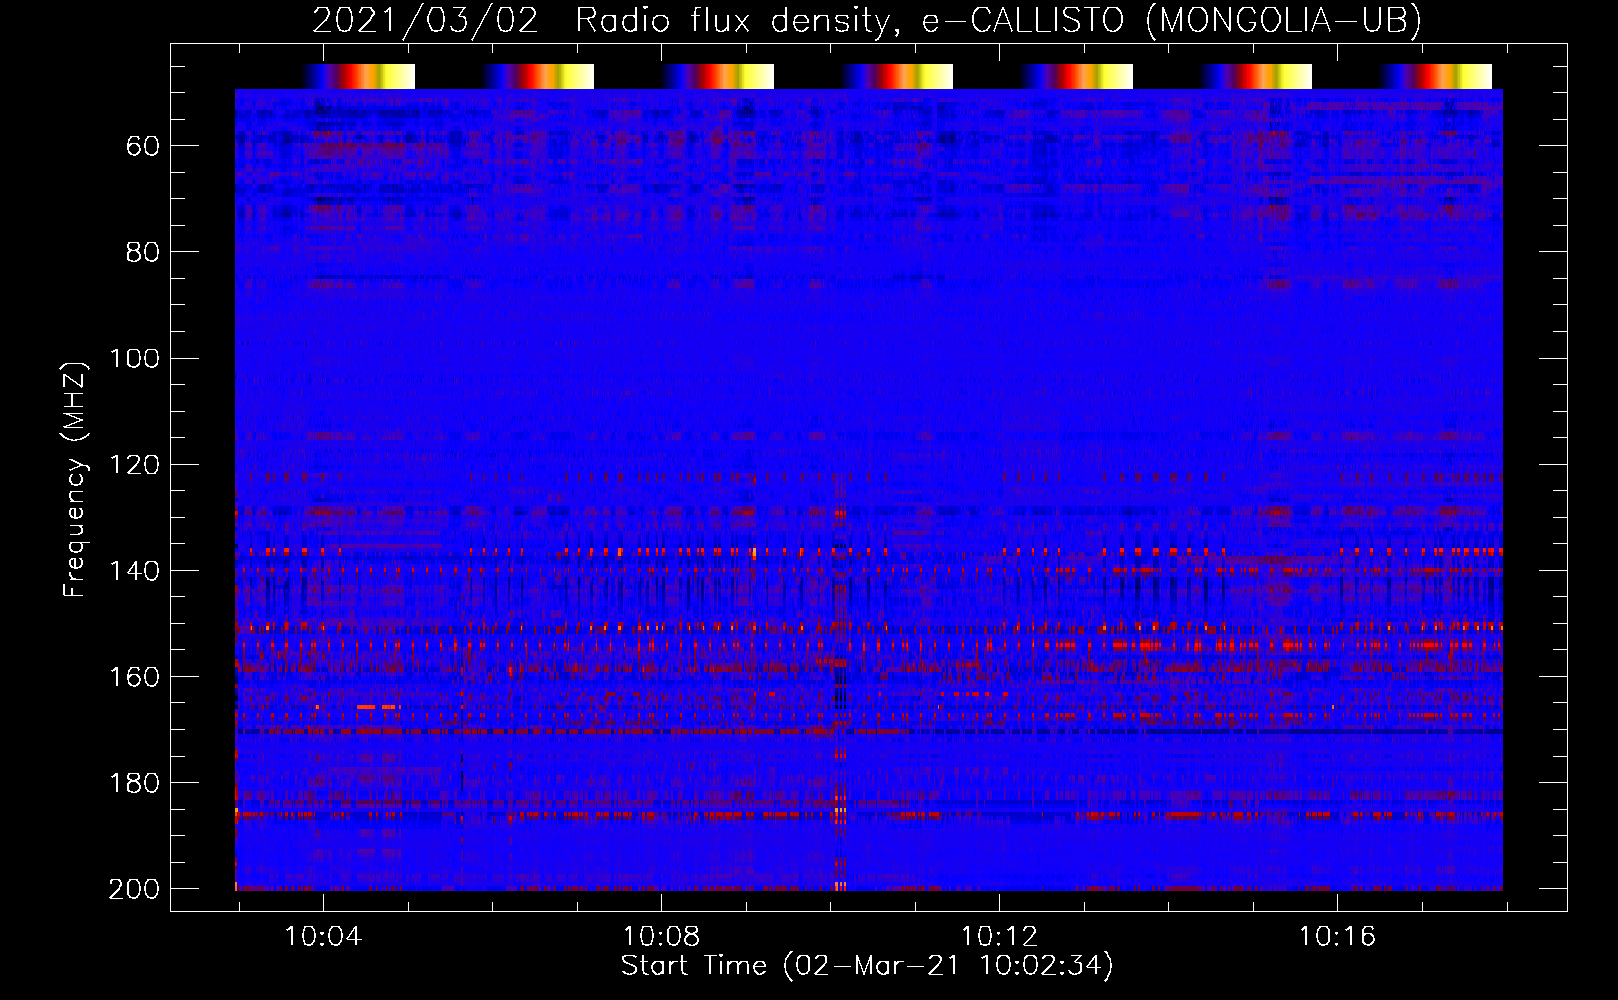Viewport: 1618px width, 1000px height.
Task: Click the 80 frequency tick label
Action: [143, 253]
